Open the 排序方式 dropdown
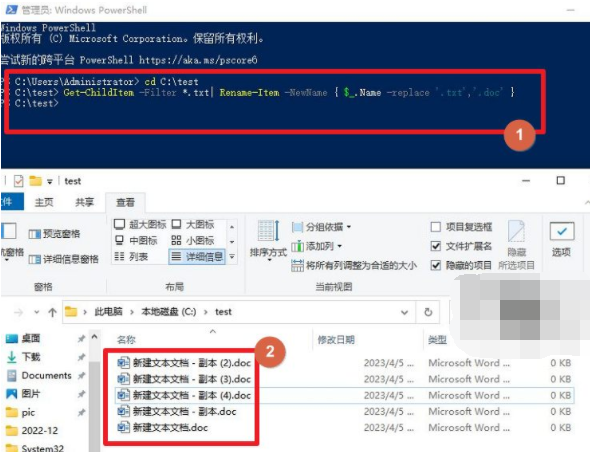 click(x=268, y=240)
